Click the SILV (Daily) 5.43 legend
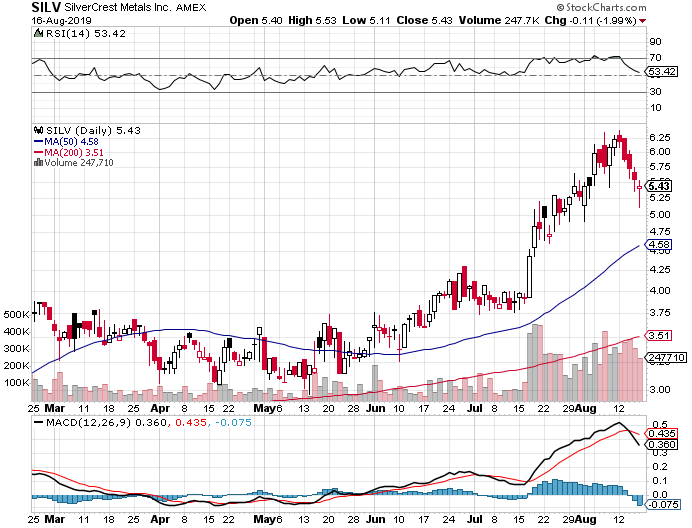The image size is (692, 528). point(93,131)
